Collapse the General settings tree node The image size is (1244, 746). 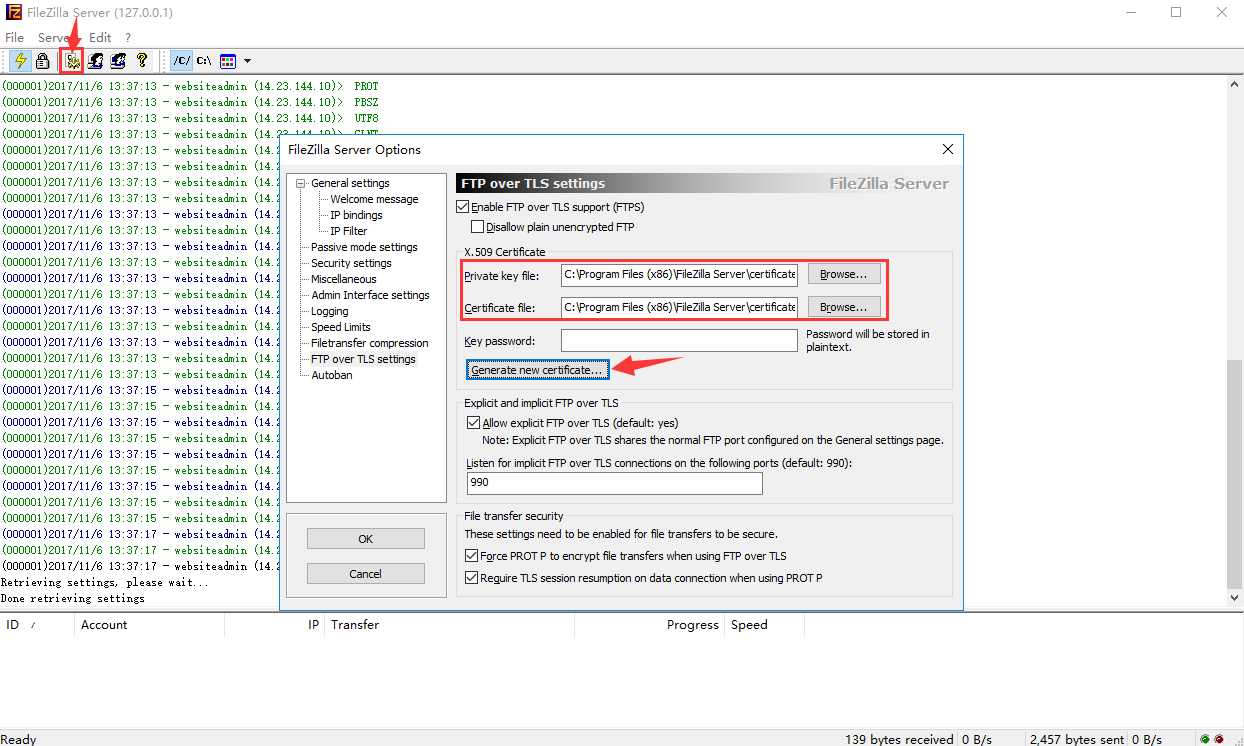[x=301, y=183]
